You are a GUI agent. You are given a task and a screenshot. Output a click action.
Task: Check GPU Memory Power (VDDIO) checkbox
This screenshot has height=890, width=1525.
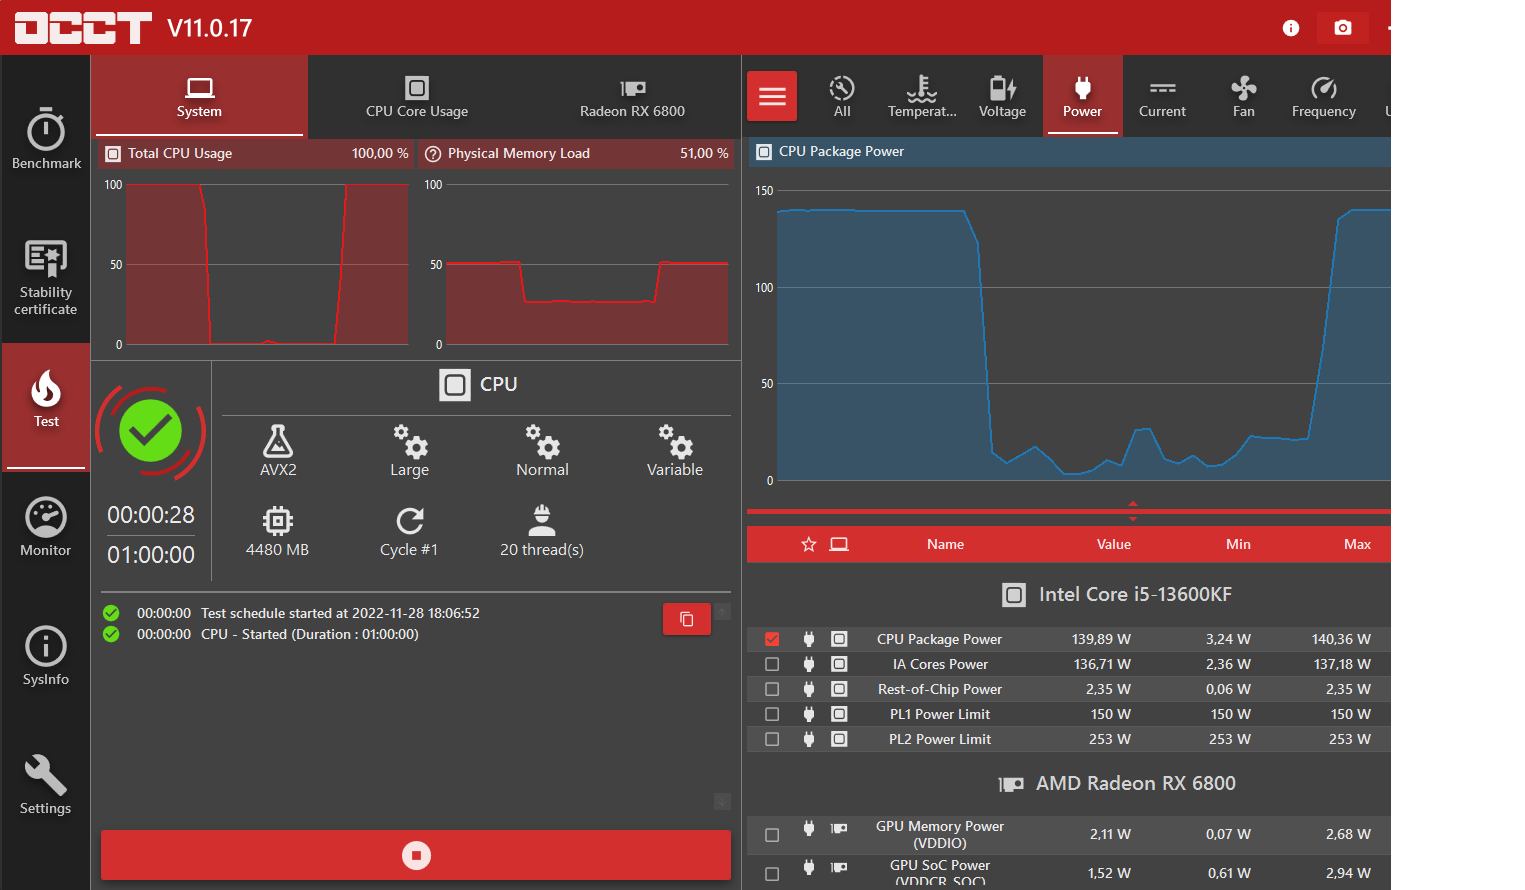coord(772,835)
